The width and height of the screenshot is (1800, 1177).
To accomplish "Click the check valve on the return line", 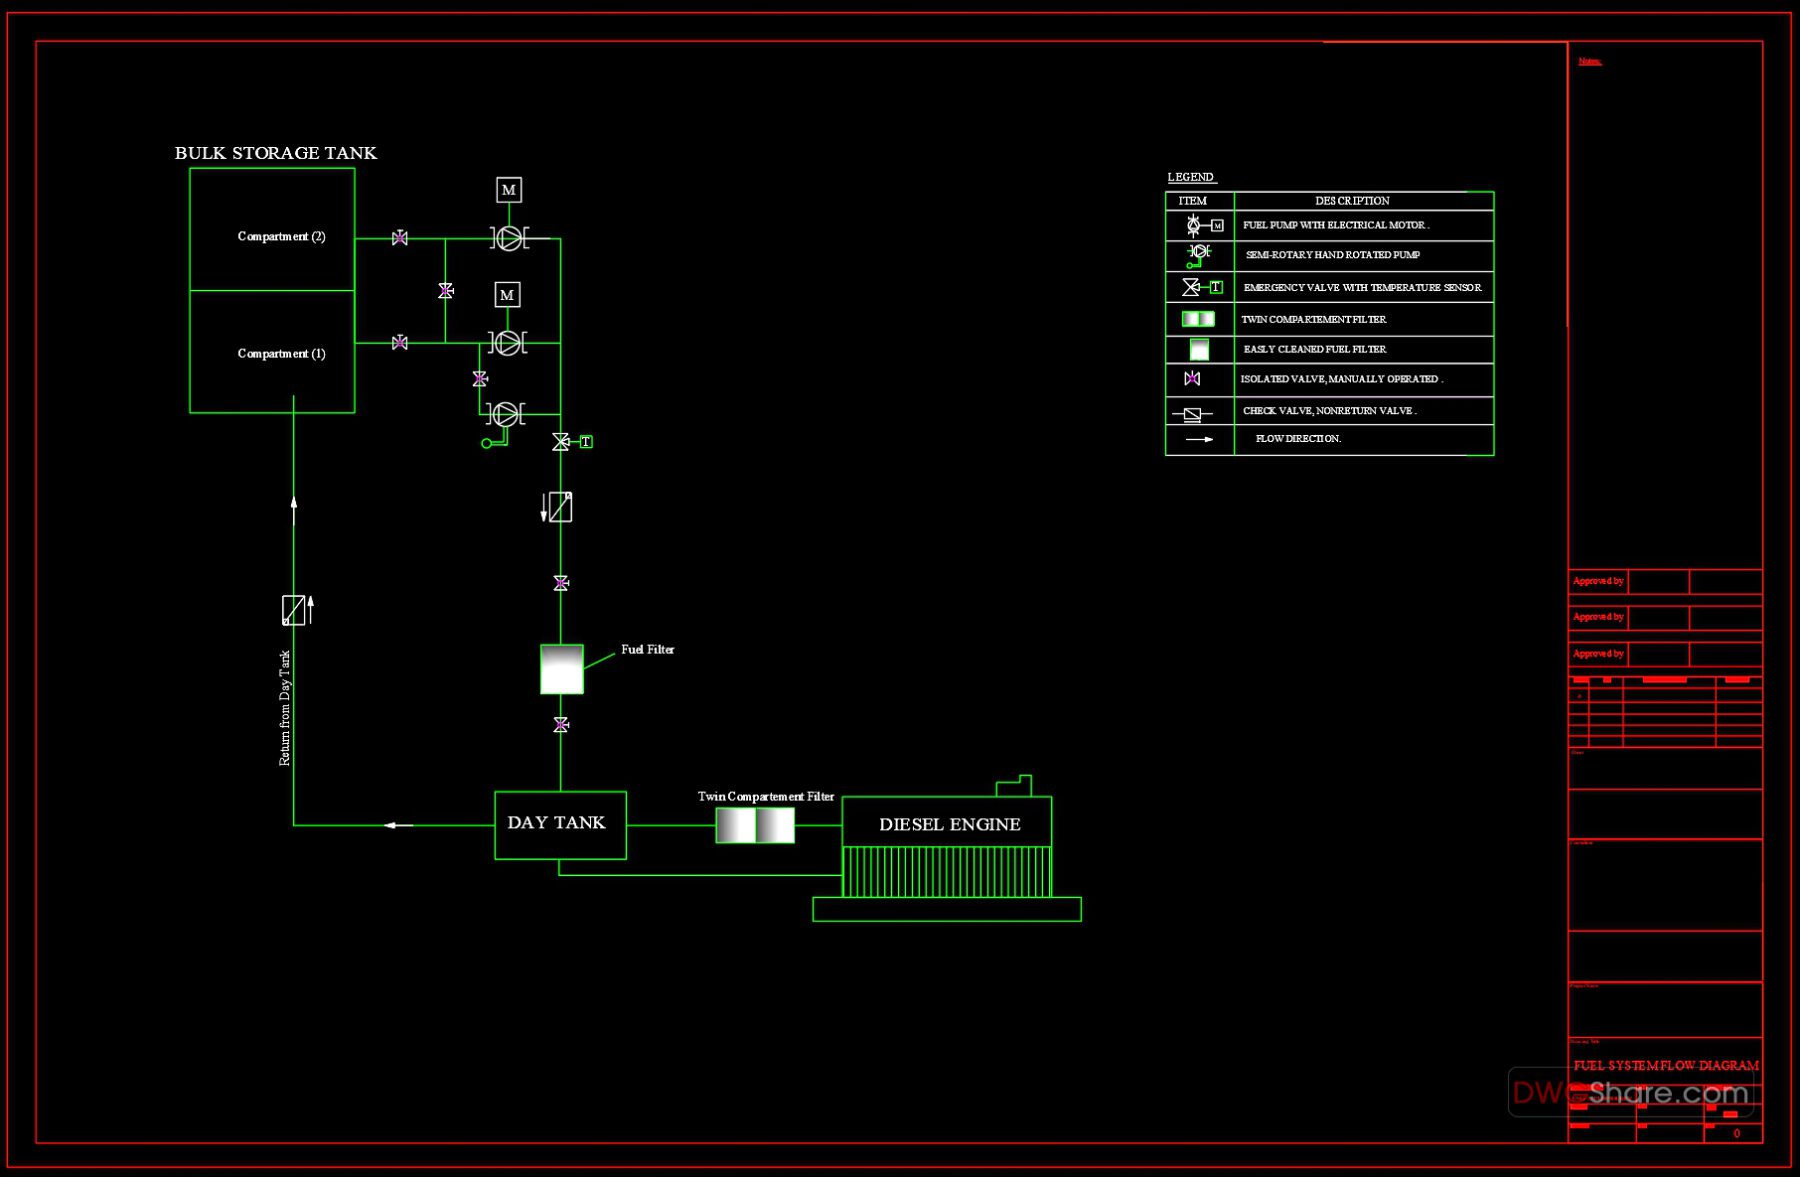I will pyautogui.click(x=293, y=608).
